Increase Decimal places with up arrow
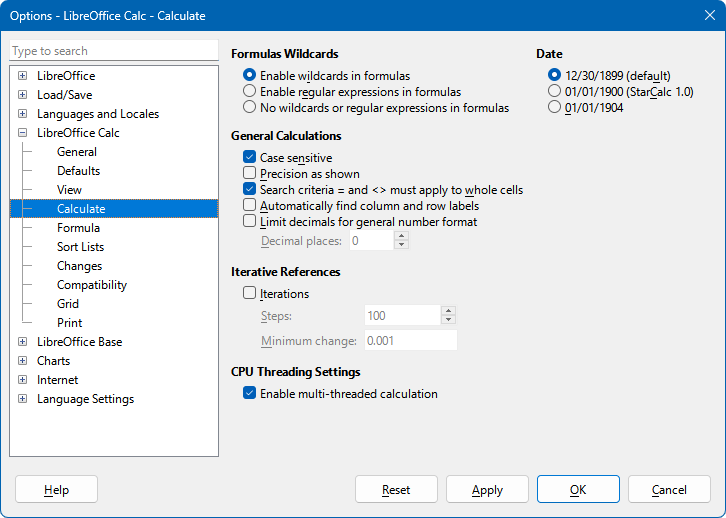This screenshot has width=726, height=518. (x=401, y=236)
